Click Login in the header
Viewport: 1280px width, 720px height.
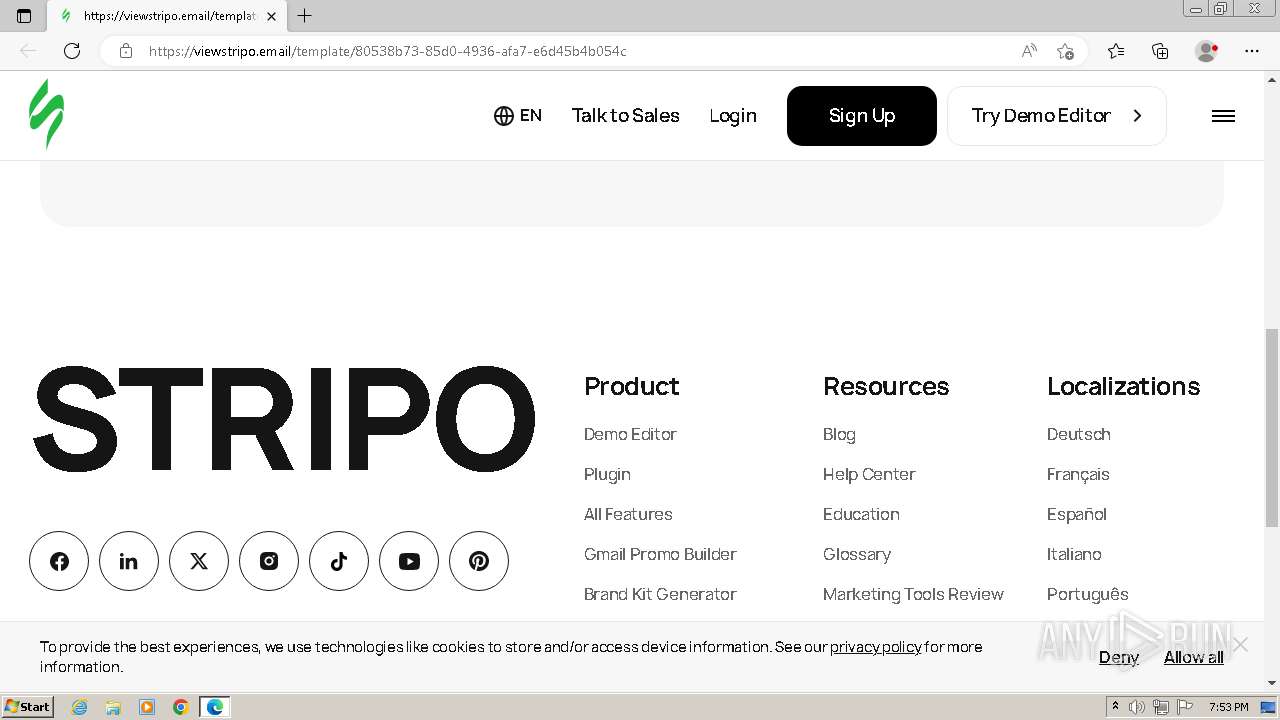[733, 116]
